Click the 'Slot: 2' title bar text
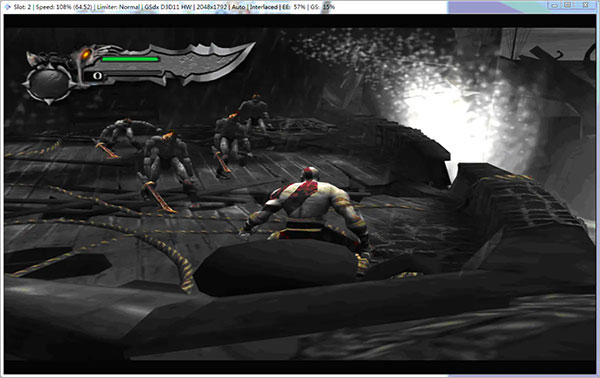 pyautogui.click(x=22, y=7)
